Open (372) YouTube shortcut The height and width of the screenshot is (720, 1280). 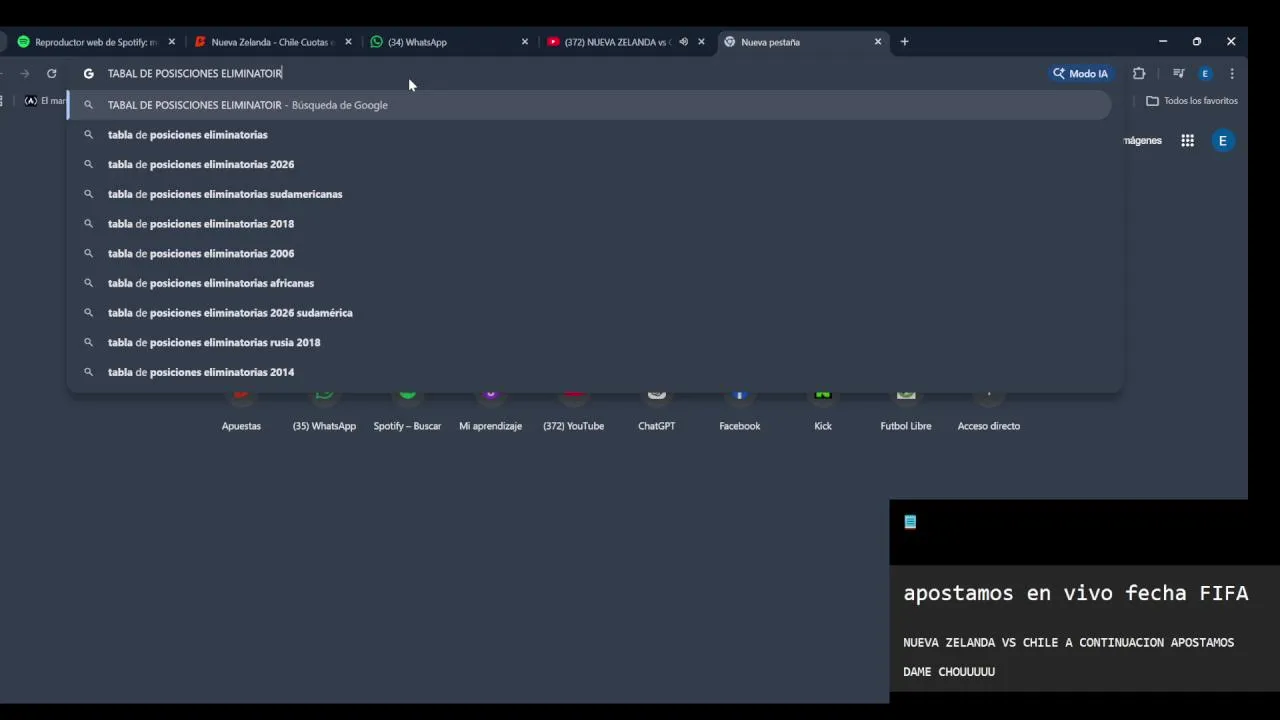(x=573, y=411)
